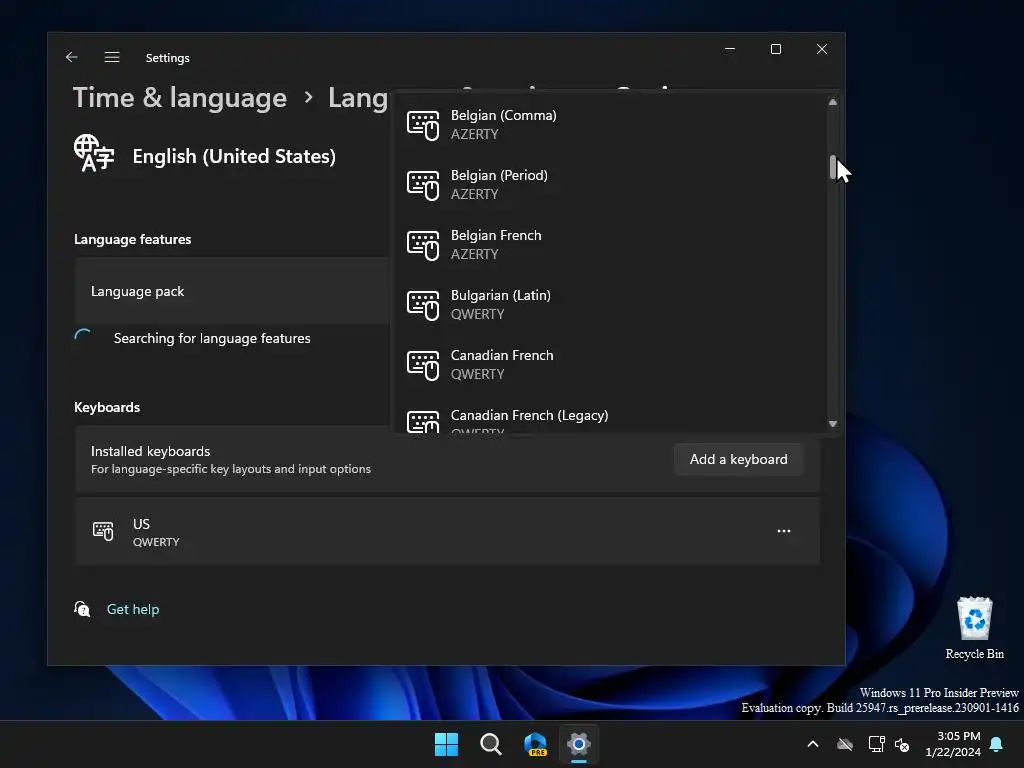Pick Bulgarian (Latin) keyboard layout

pos(608,305)
